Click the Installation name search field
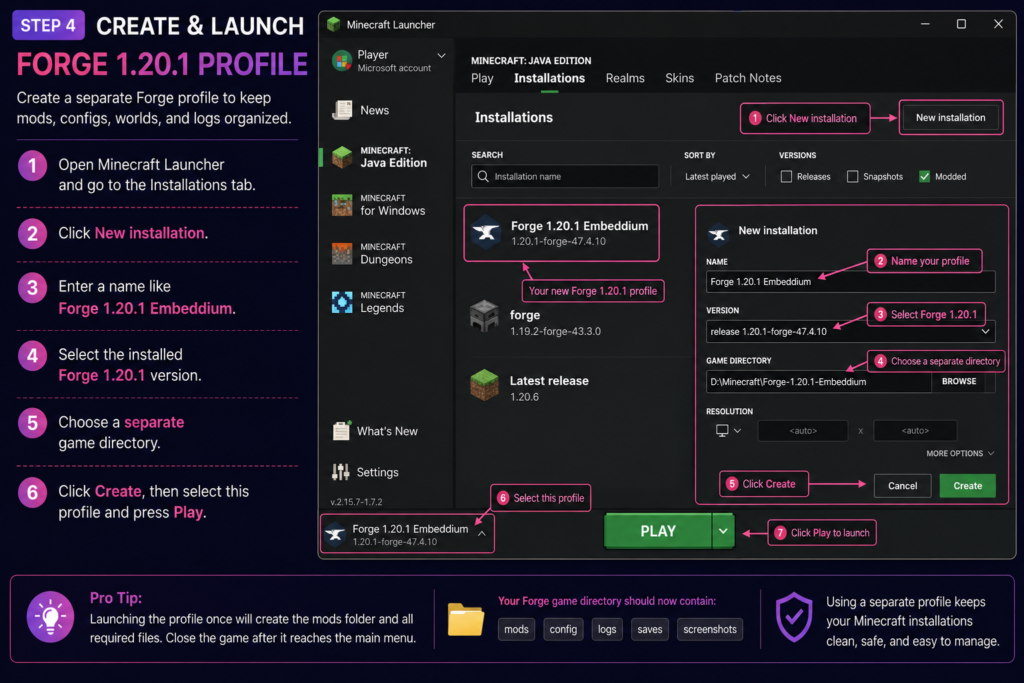The width and height of the screenshot is (1024, 683). (565, 176)
